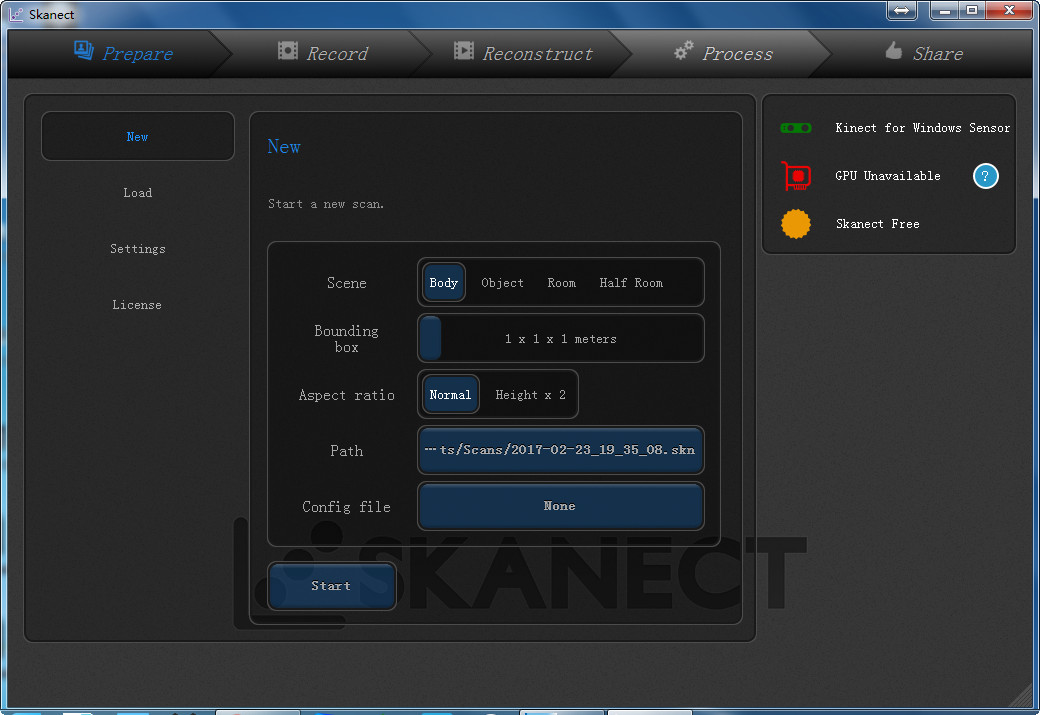
Task: Choose Half Room scene option
Action: tap(631, 283)
